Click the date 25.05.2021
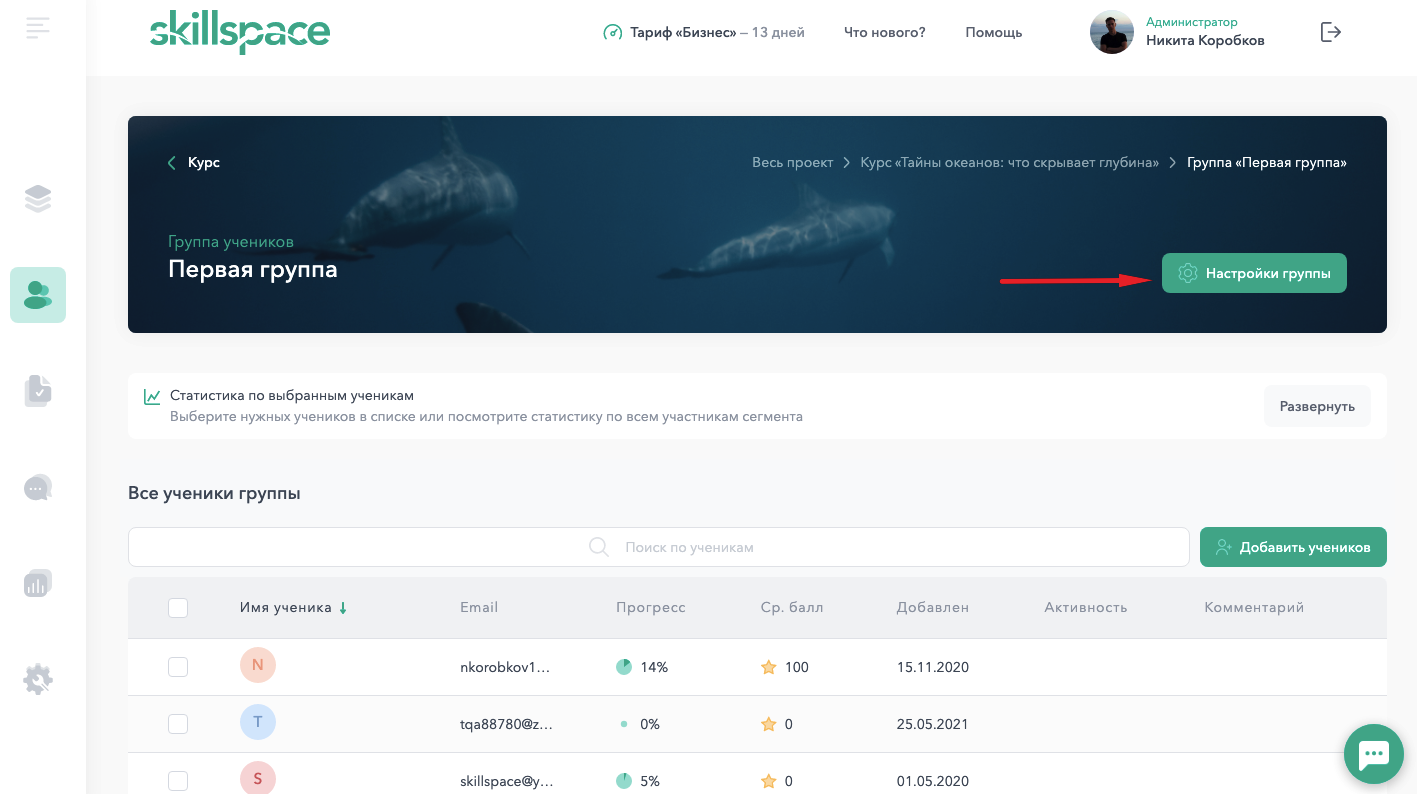1417x794 pixels. pos(933,724)
